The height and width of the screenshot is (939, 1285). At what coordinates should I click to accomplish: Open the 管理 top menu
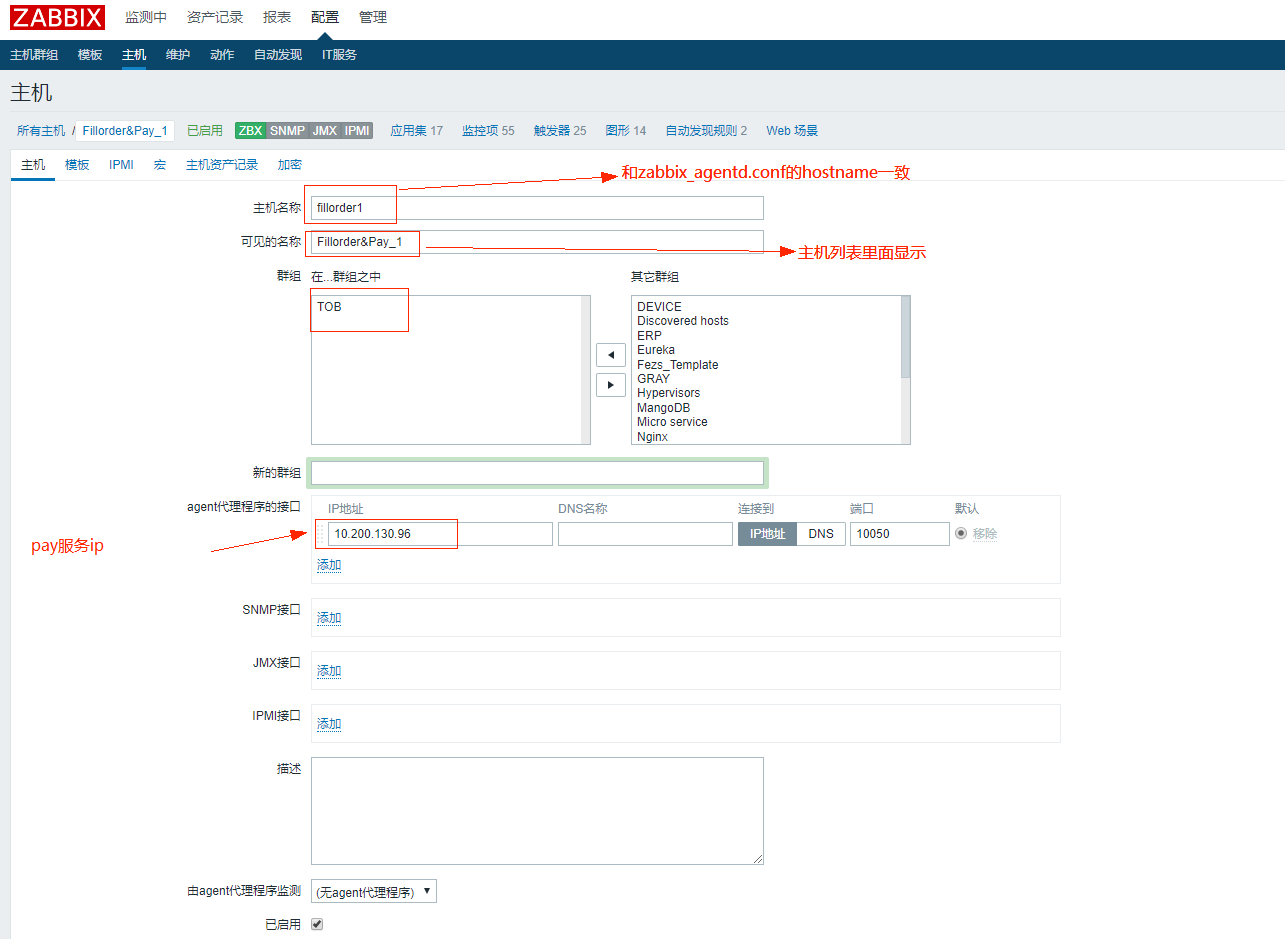373,17
